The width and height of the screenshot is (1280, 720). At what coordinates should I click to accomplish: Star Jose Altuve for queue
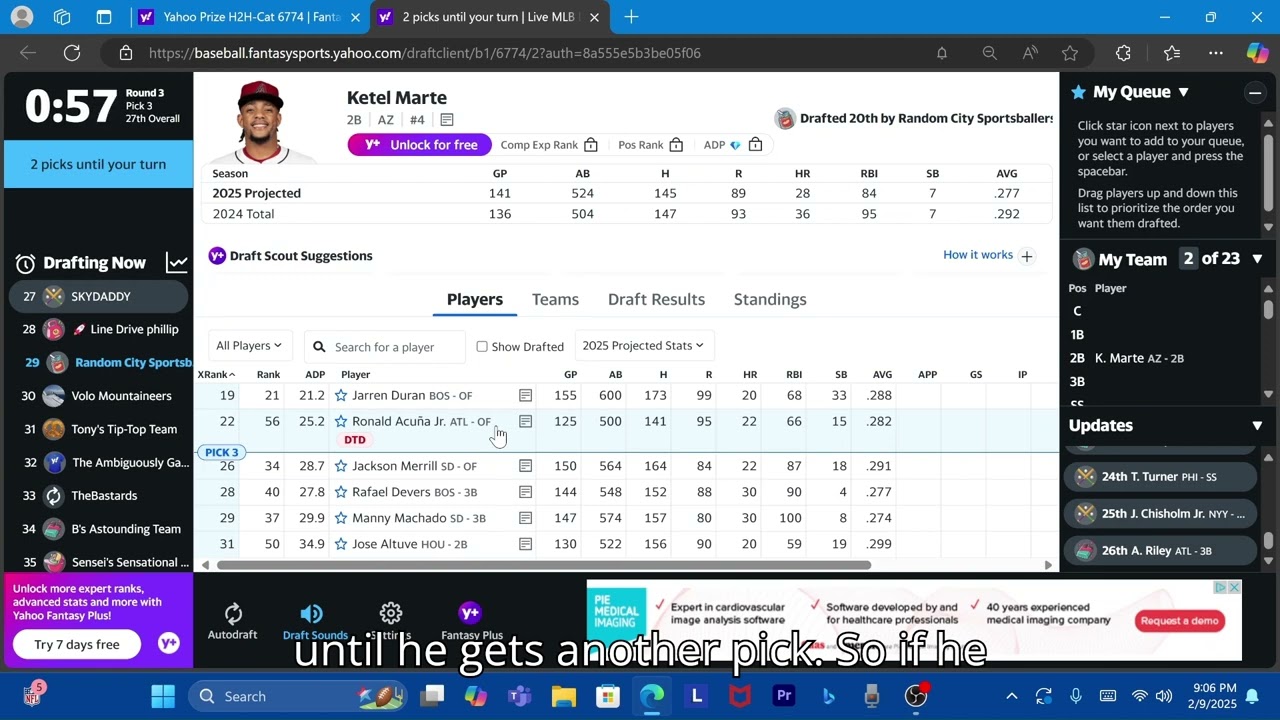pyautogui.click(x=341, y=544)
